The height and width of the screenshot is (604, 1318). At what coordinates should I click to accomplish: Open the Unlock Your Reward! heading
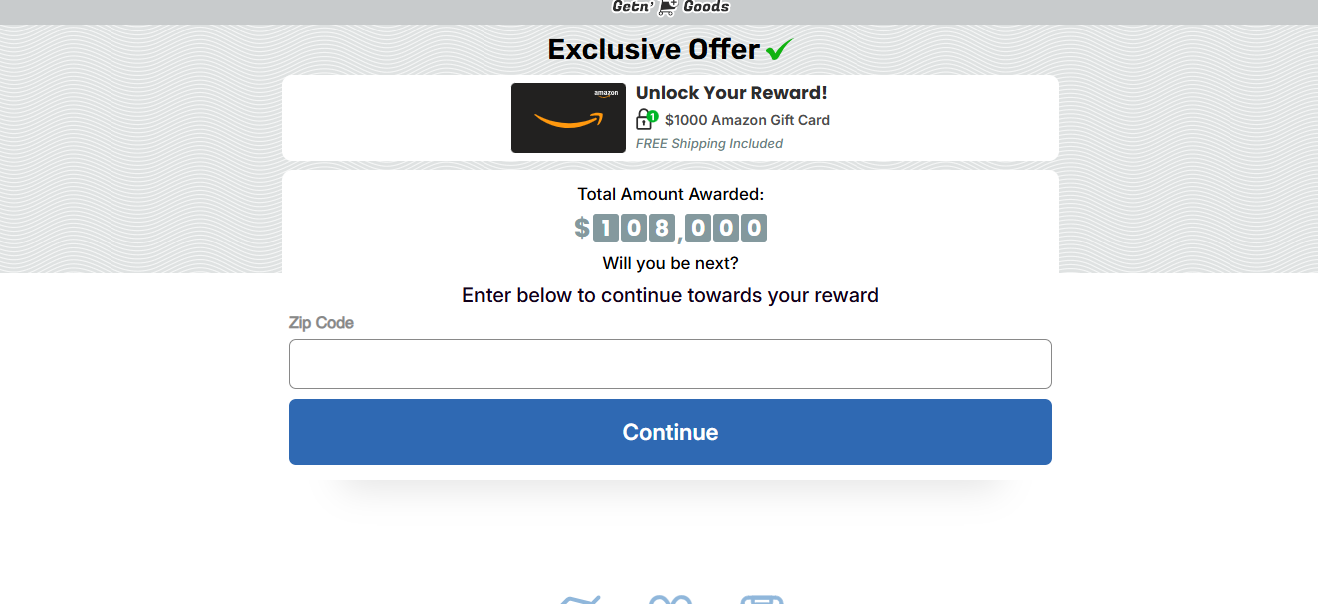(x=731, y=92)
